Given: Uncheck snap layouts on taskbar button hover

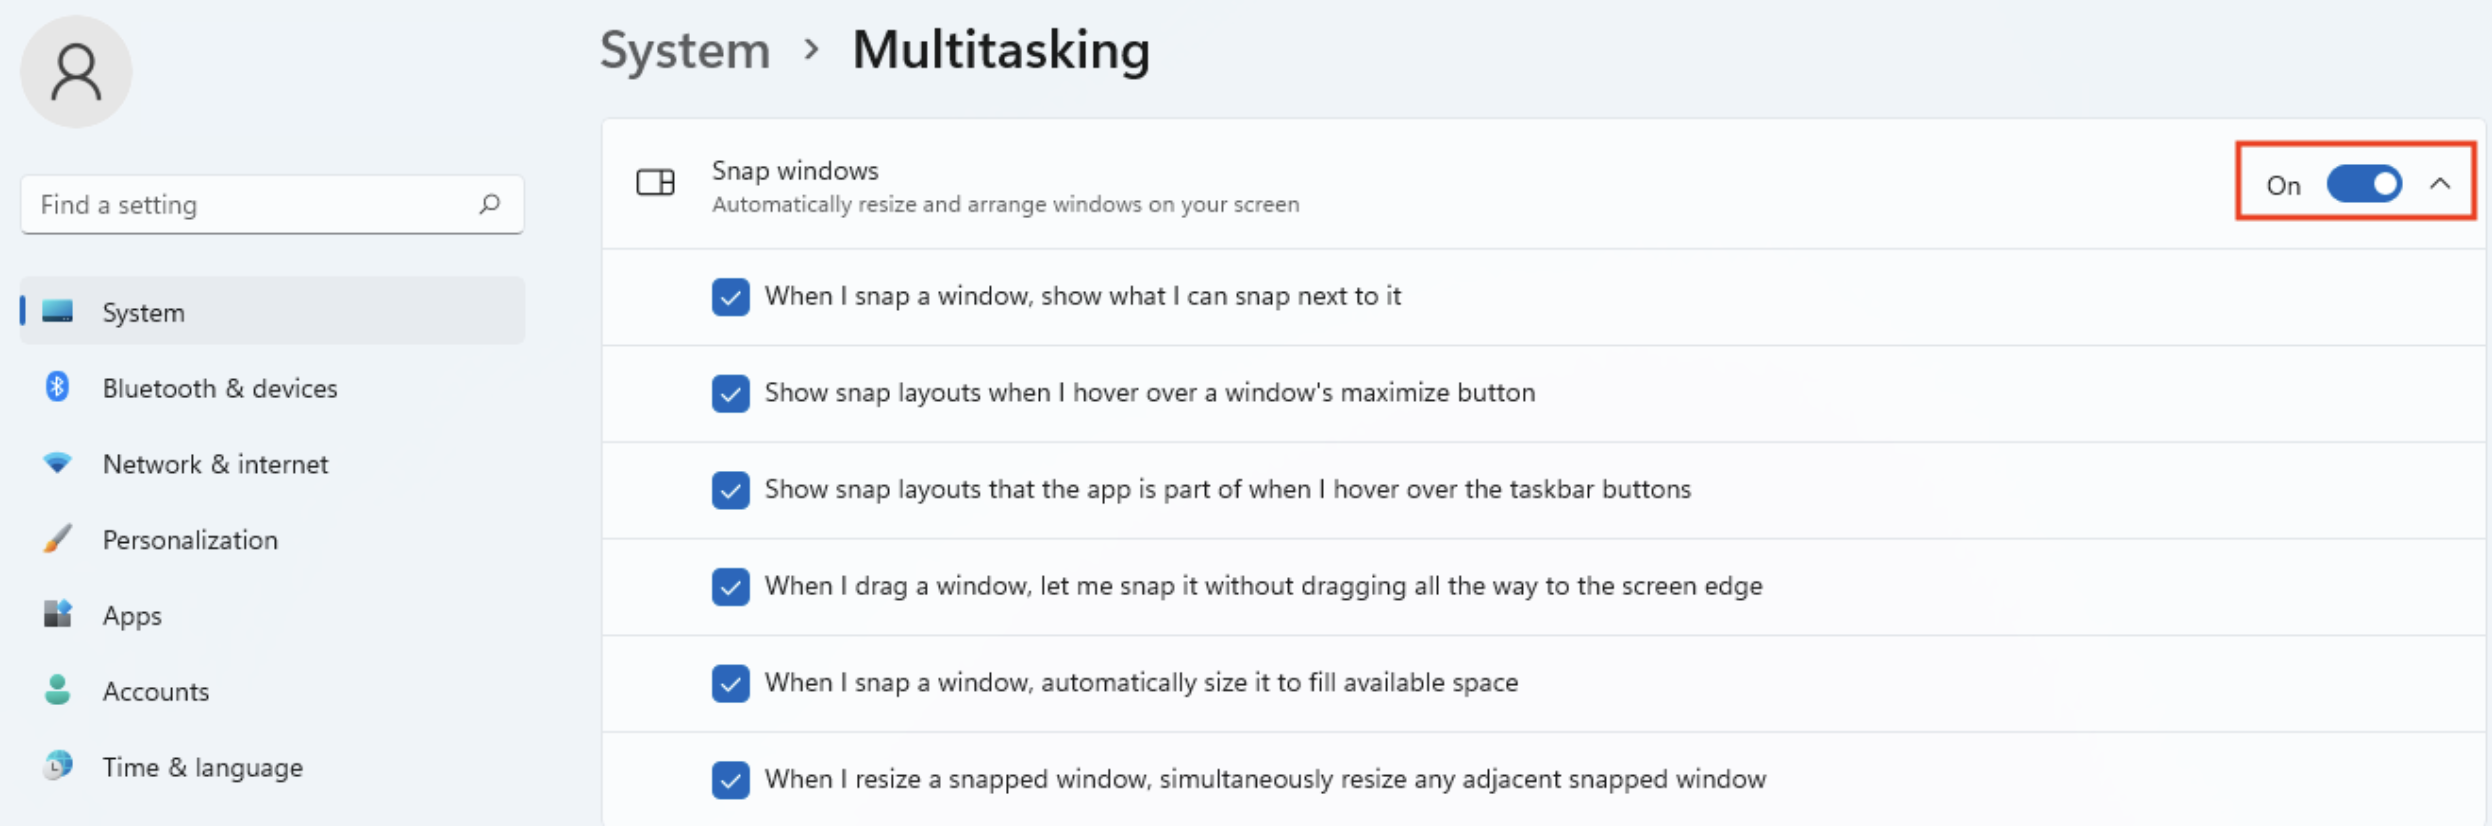Looking at the screenshot, I should [x=731, y=490].
